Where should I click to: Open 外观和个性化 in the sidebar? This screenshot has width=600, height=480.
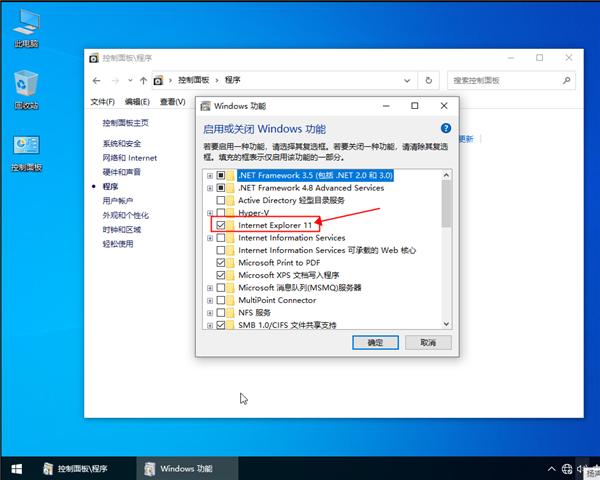point(126,215)
